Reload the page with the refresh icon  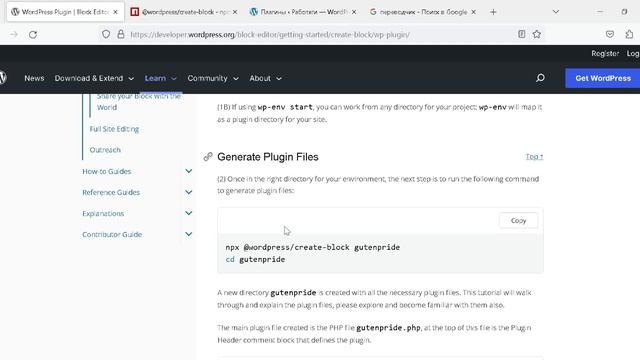[33, 35]
